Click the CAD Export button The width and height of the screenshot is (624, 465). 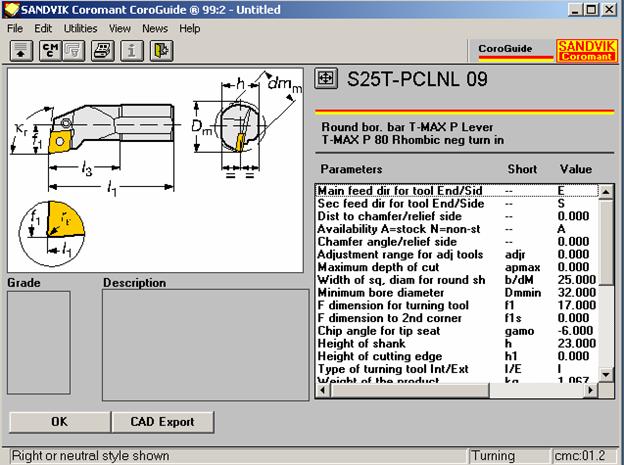[163, 422]
